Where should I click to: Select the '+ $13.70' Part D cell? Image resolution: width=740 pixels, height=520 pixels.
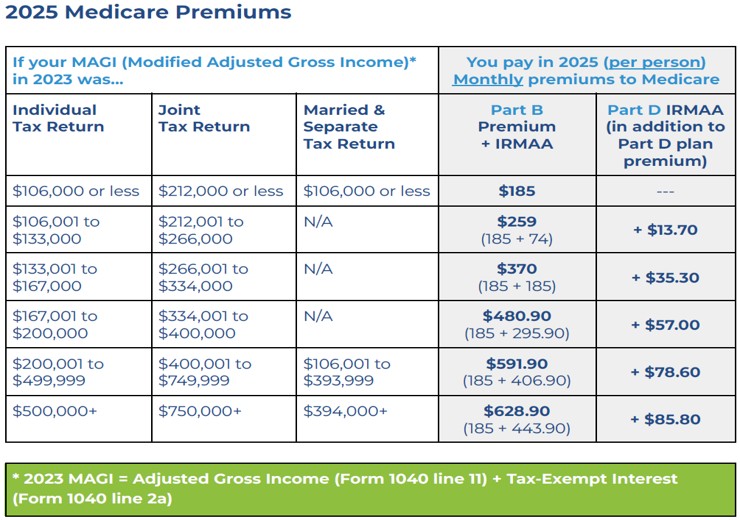click(x=666, y=230)
